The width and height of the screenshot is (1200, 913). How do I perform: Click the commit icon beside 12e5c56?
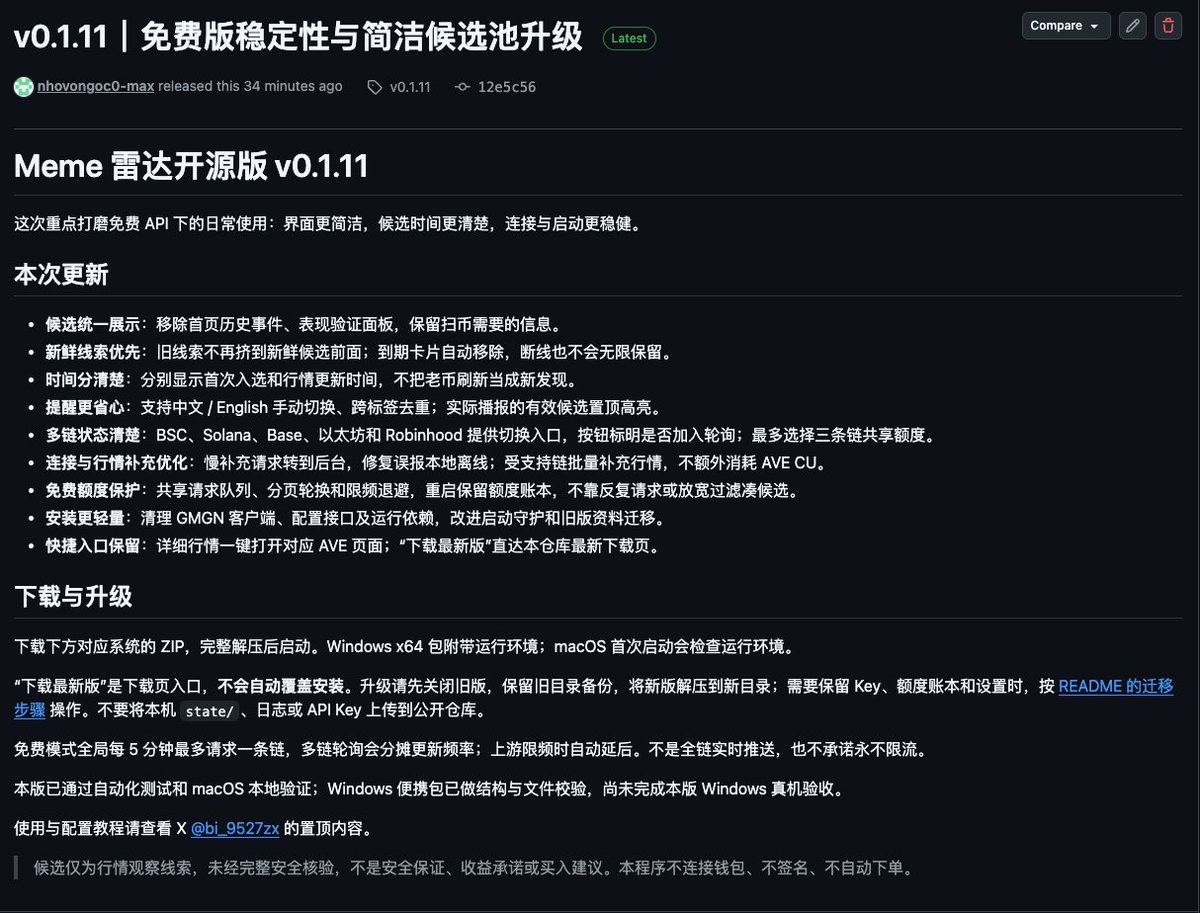(x=462, y=87)
